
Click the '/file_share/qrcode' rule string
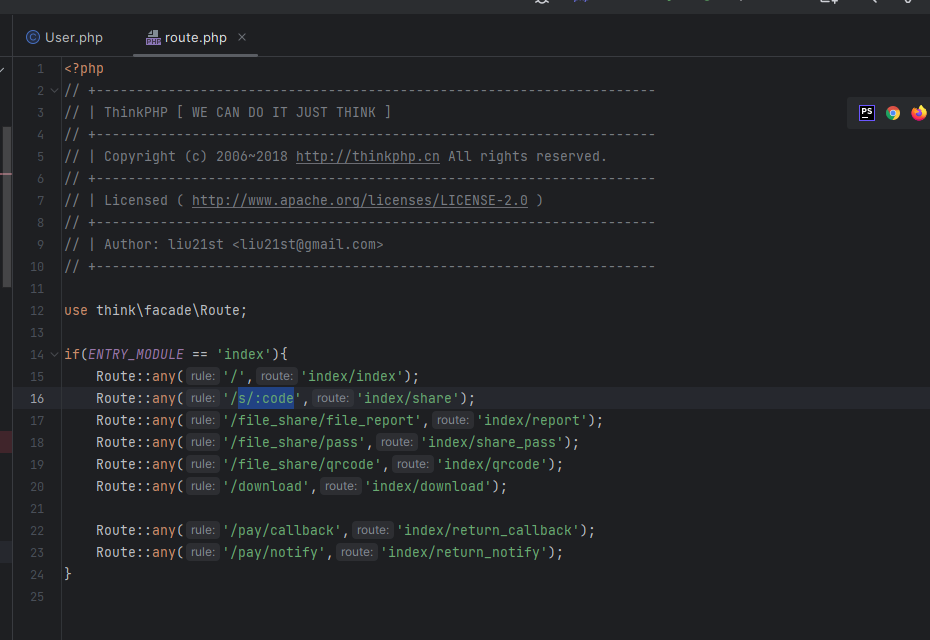[x=302, y=464]
